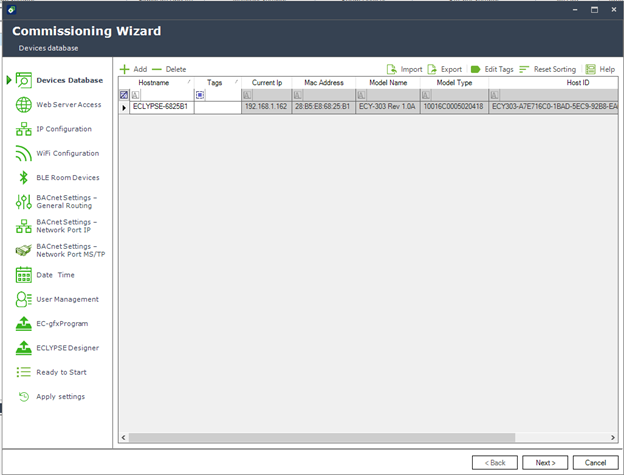
Task: Select the IP Configuration network icon
Action: pyautogui.click(x=24, y=129)
